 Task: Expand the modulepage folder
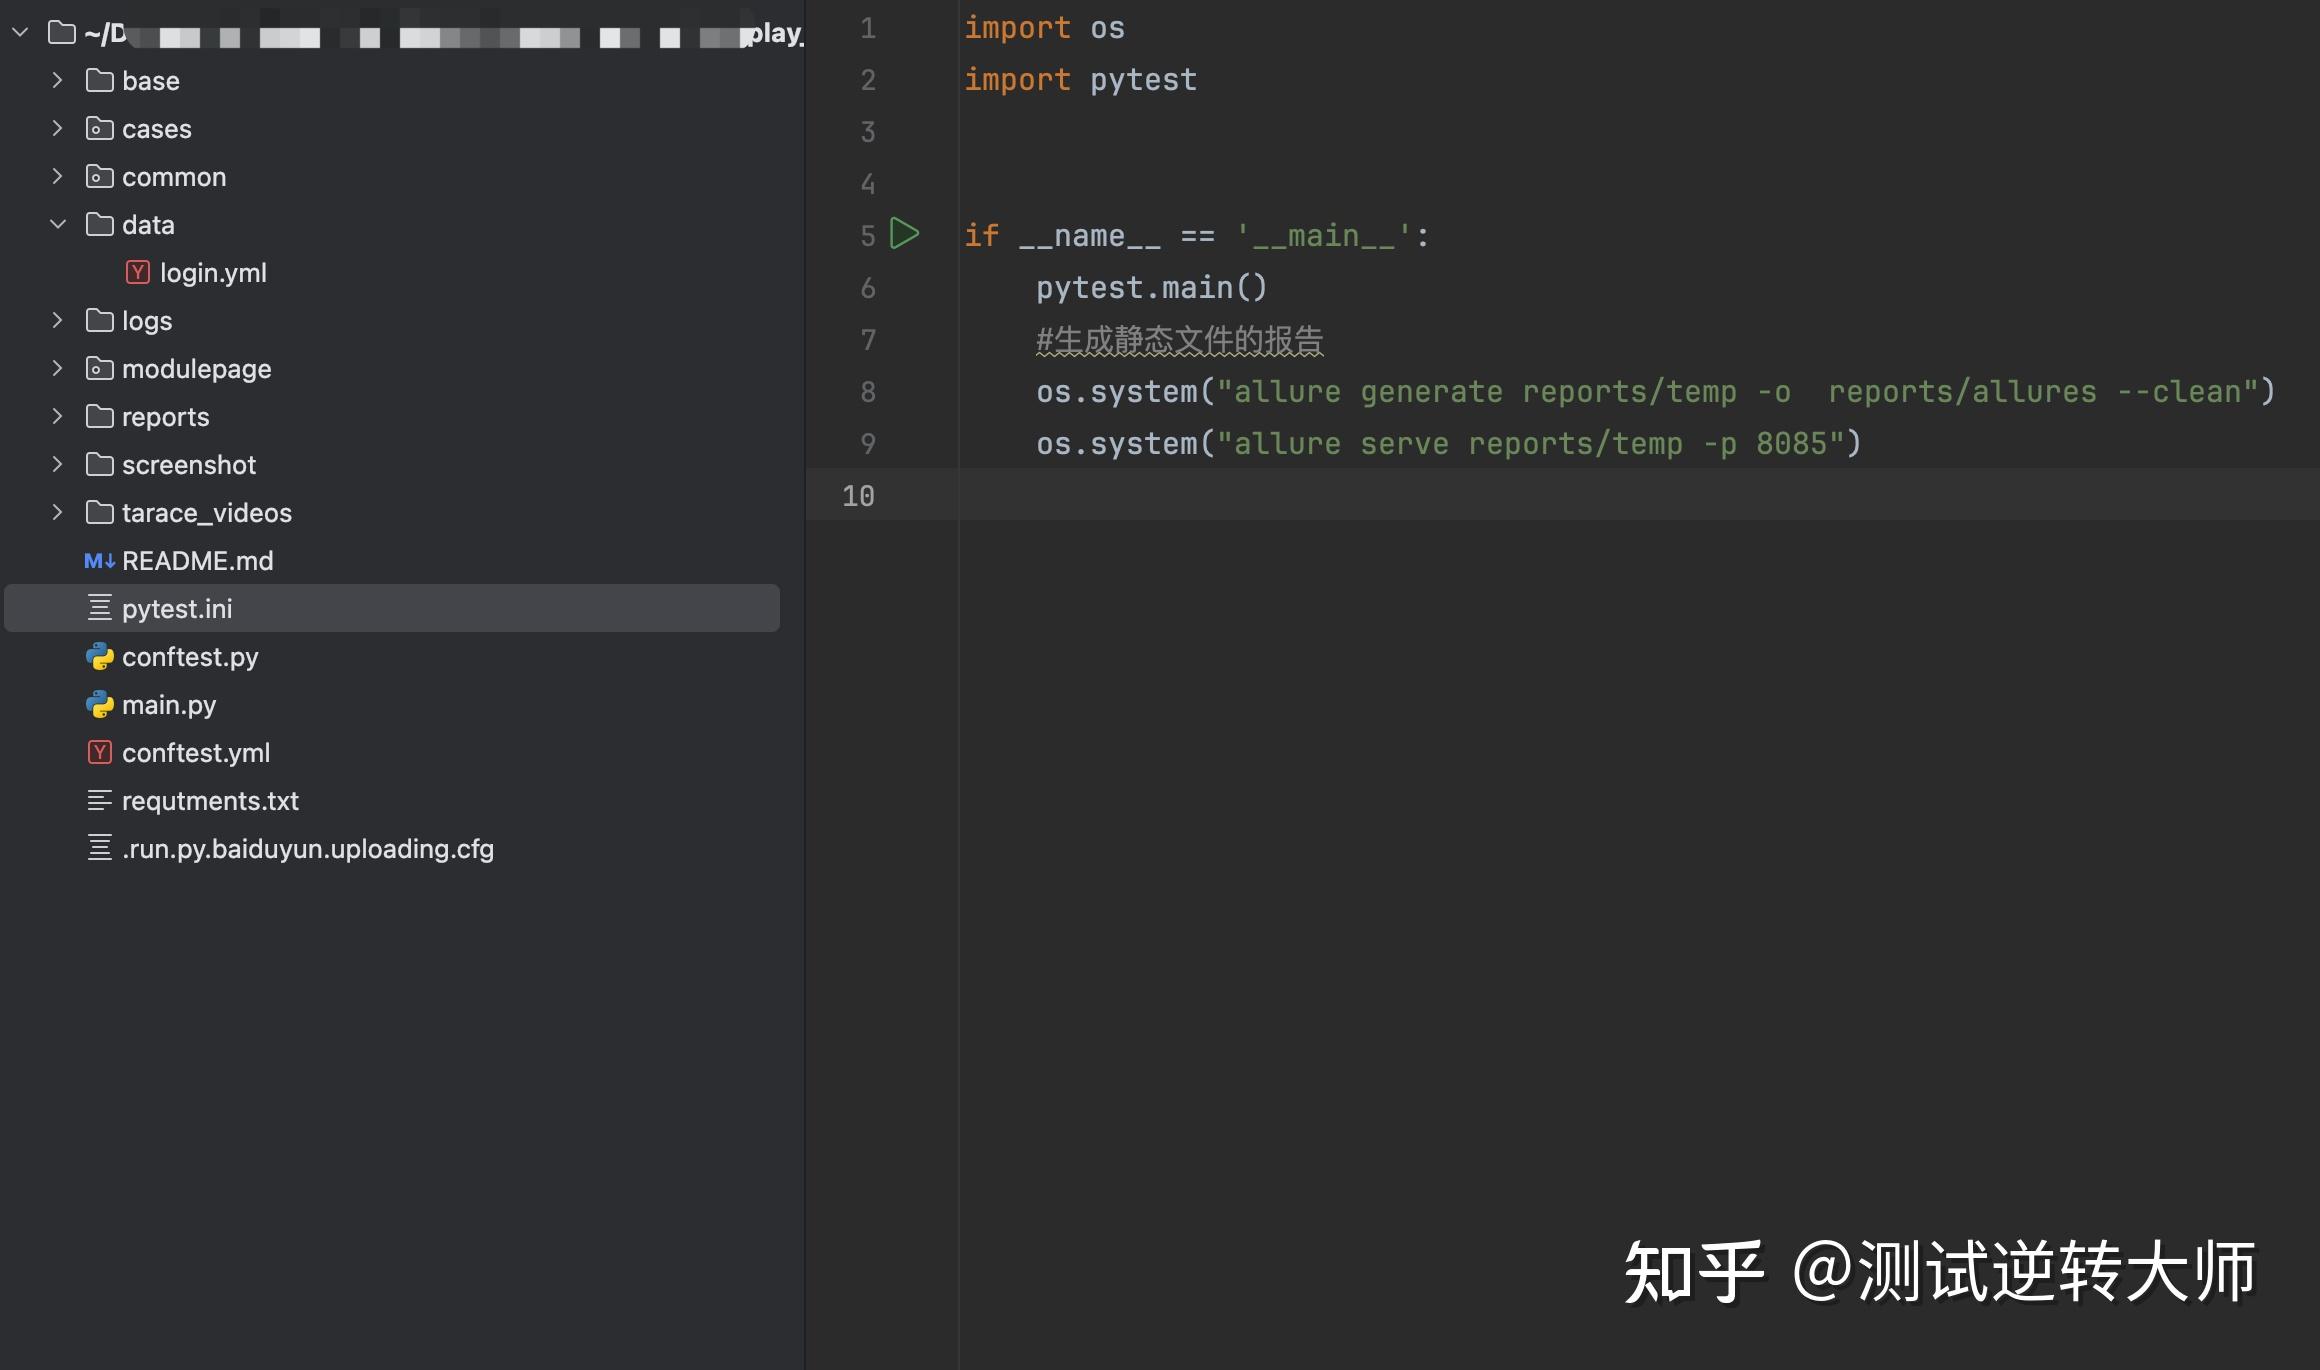tap(57, 368)
